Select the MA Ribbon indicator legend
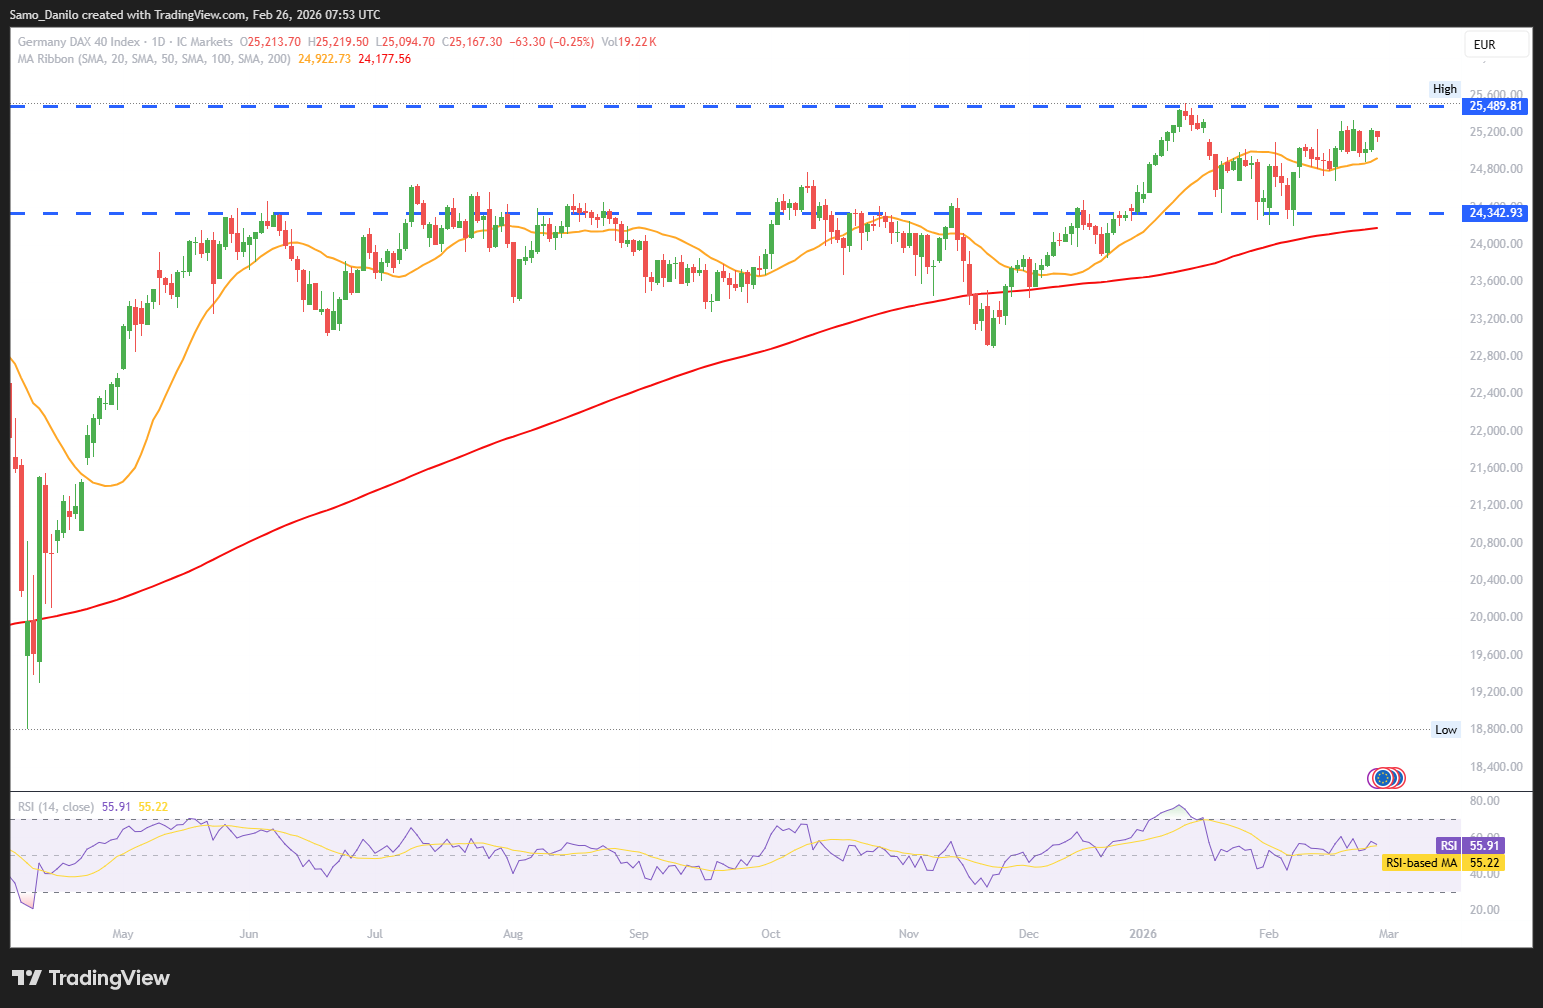Screen dimensions: 1543x1008 tap(59, 59)
